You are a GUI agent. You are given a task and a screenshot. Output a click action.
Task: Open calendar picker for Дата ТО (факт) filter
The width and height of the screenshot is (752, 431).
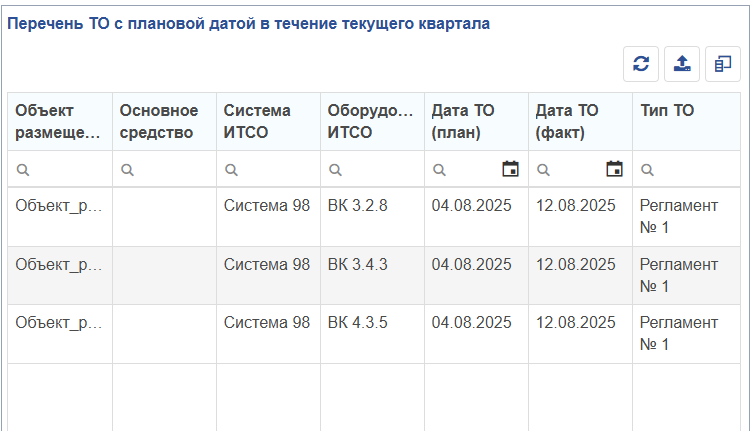(614, 169)
